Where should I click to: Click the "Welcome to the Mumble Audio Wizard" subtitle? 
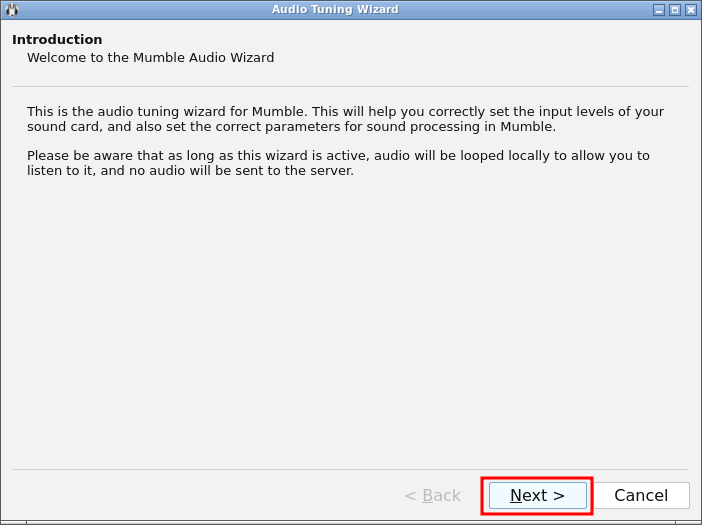pos(150,58)
